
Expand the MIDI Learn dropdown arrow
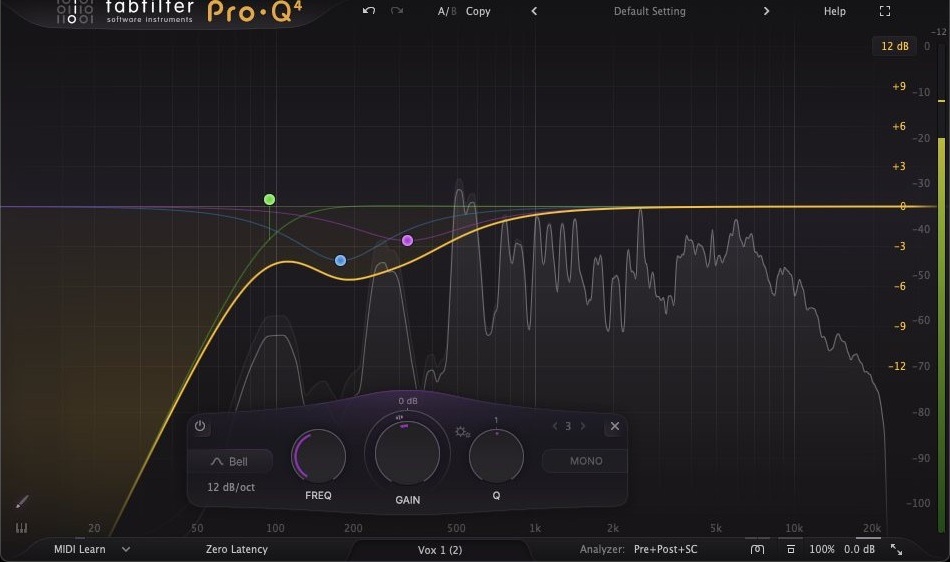(126, 549)
